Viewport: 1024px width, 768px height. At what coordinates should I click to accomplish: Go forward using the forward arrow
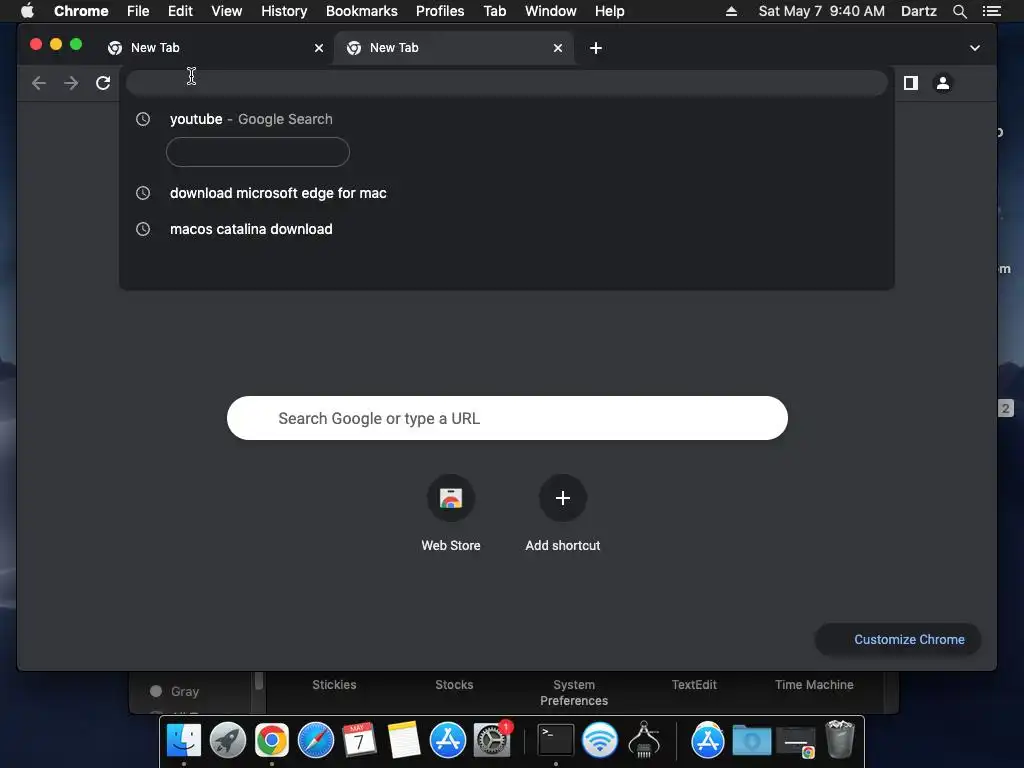[71, 83]
